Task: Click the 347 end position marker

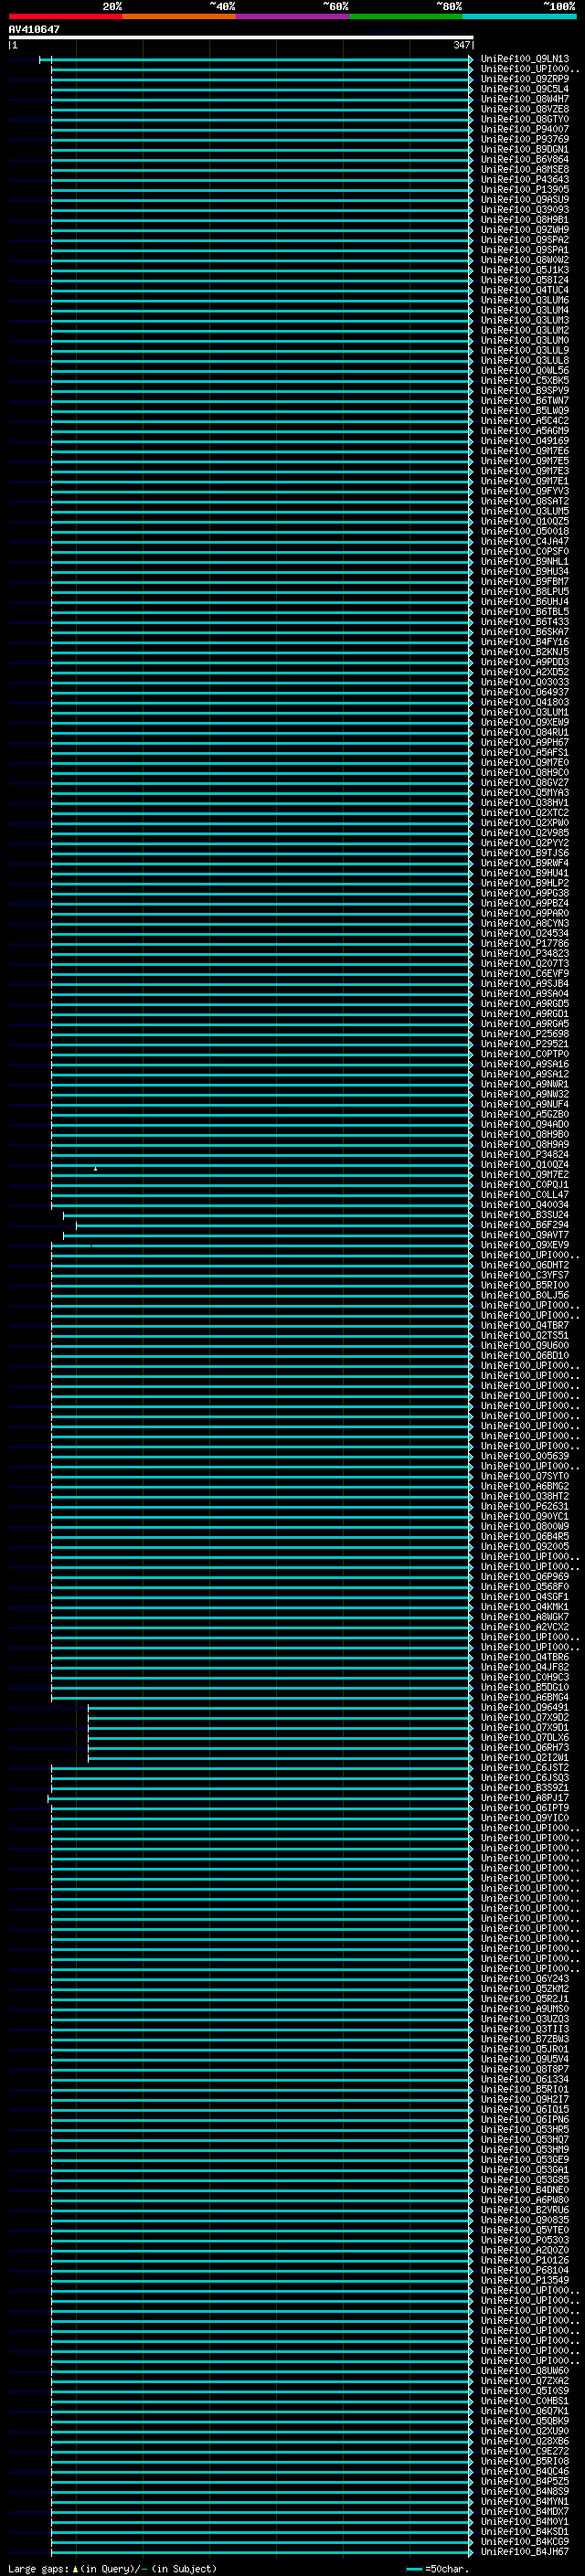Action: pos(461,45)
